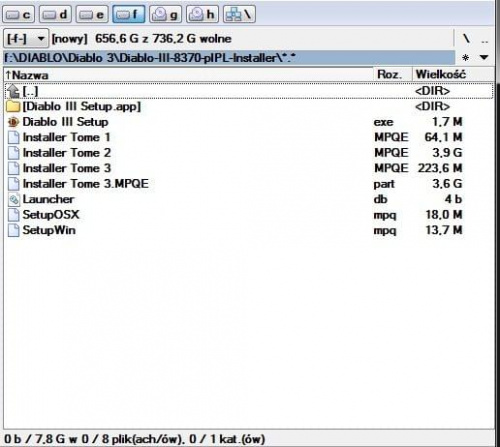The height and width of the screenshot is (447, 500).
Task: Sort files by Roz. extension column
Action: (x=393, y=75)
